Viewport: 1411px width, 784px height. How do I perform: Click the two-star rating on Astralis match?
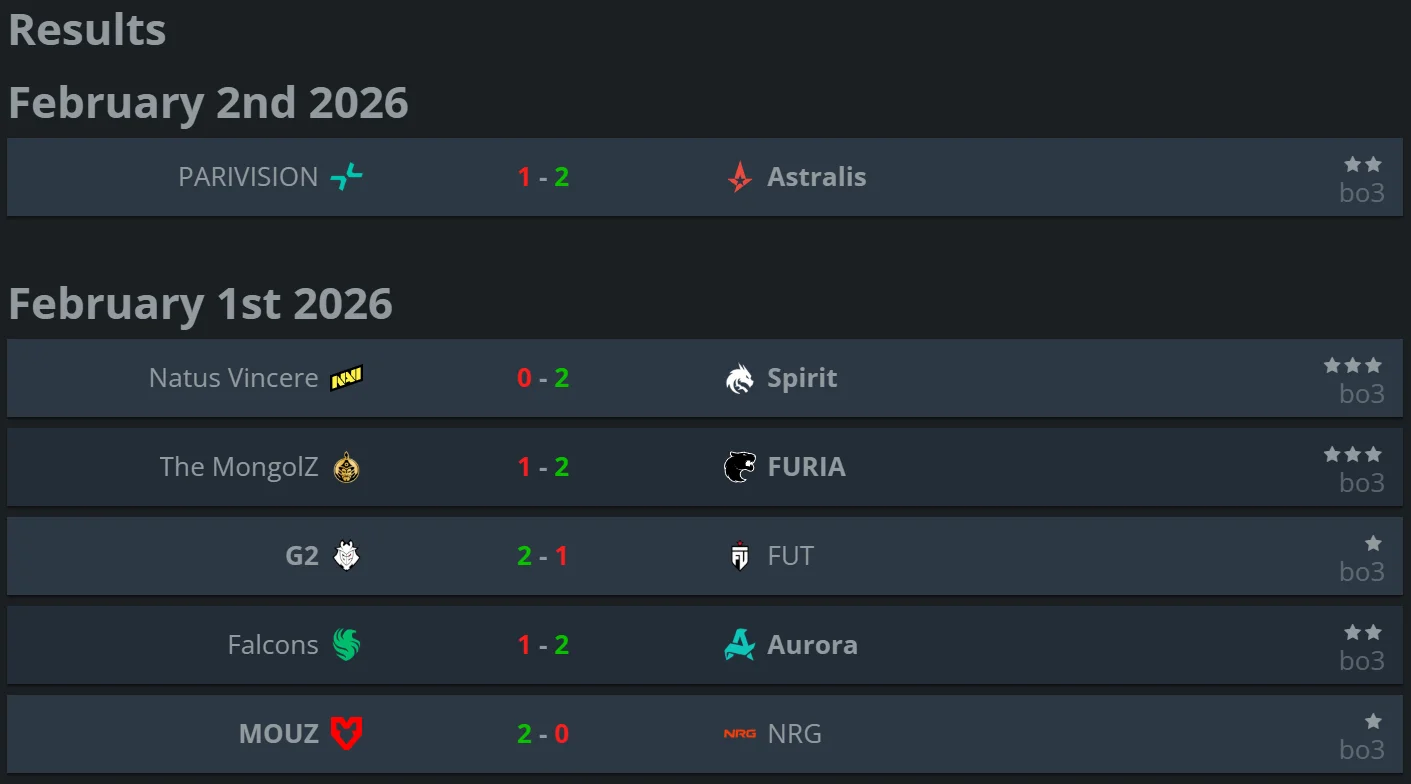click(1362, 164)
